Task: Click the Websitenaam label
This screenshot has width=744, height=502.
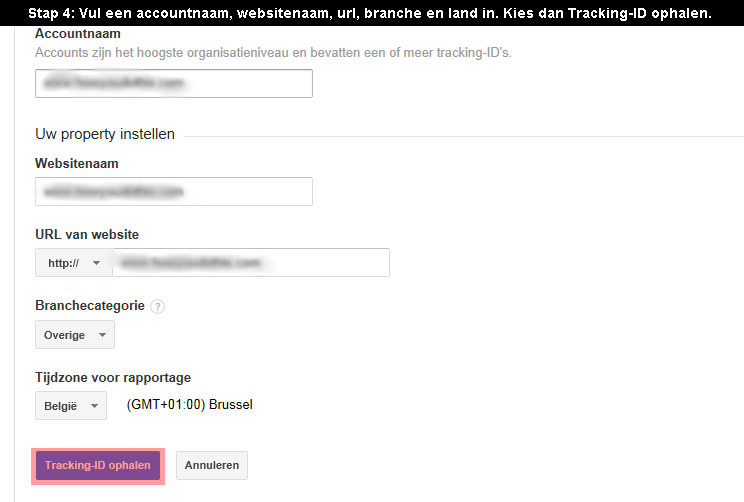Action: coord(77,163)
